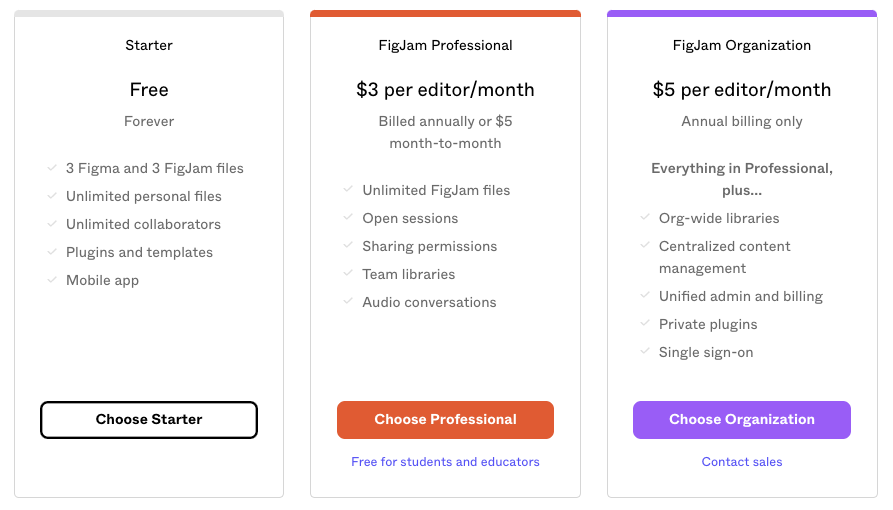Click checkmark next to Plugins and templates

point(52,252)
